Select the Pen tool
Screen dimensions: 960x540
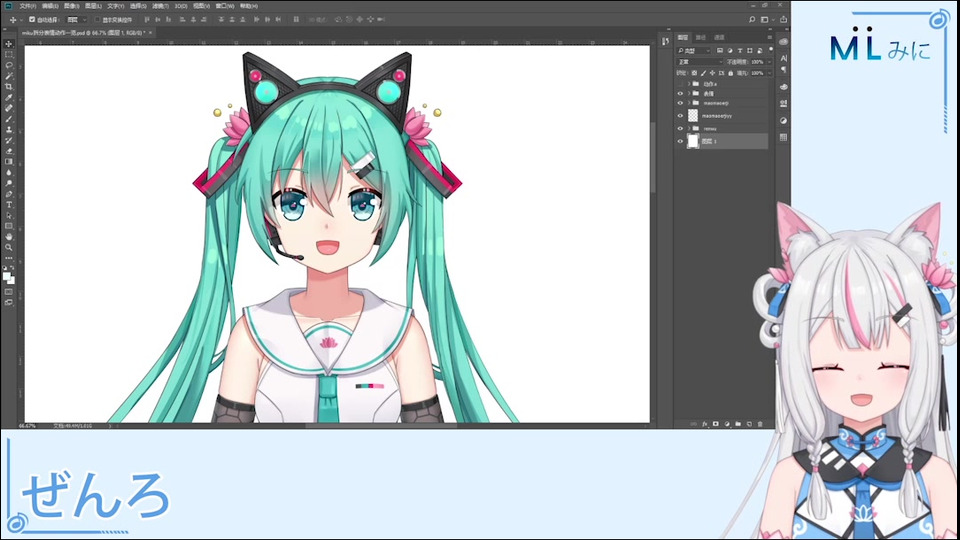click(9, 194)
